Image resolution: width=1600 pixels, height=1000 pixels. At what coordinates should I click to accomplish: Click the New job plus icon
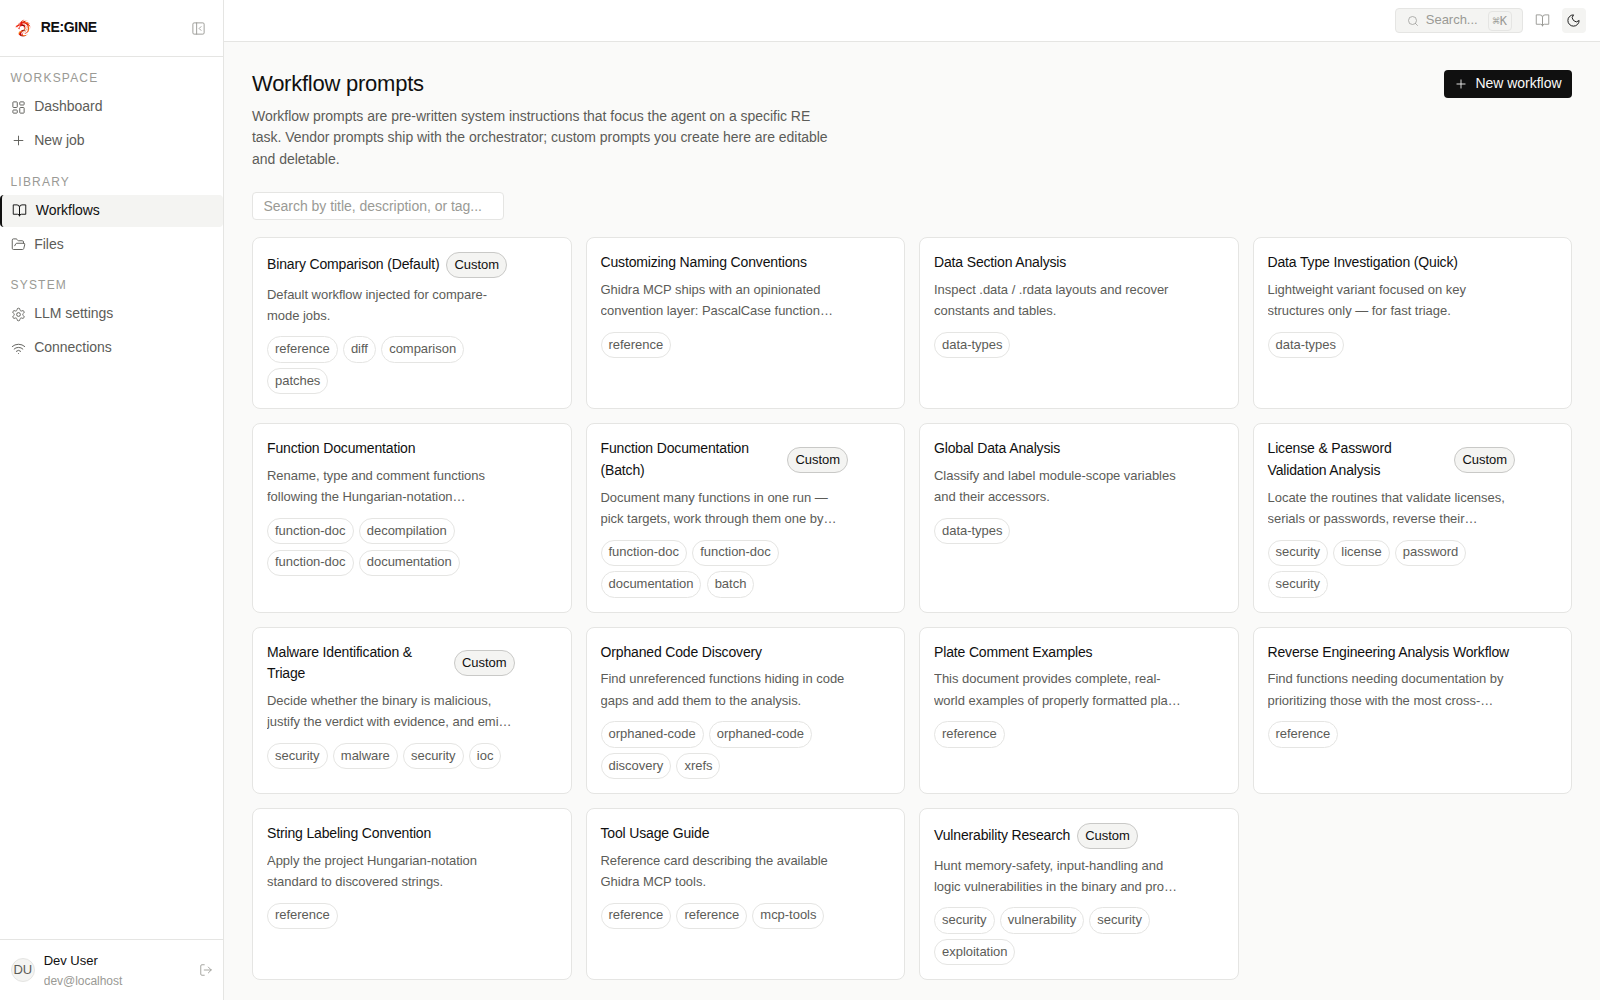(x=18, y=141)
